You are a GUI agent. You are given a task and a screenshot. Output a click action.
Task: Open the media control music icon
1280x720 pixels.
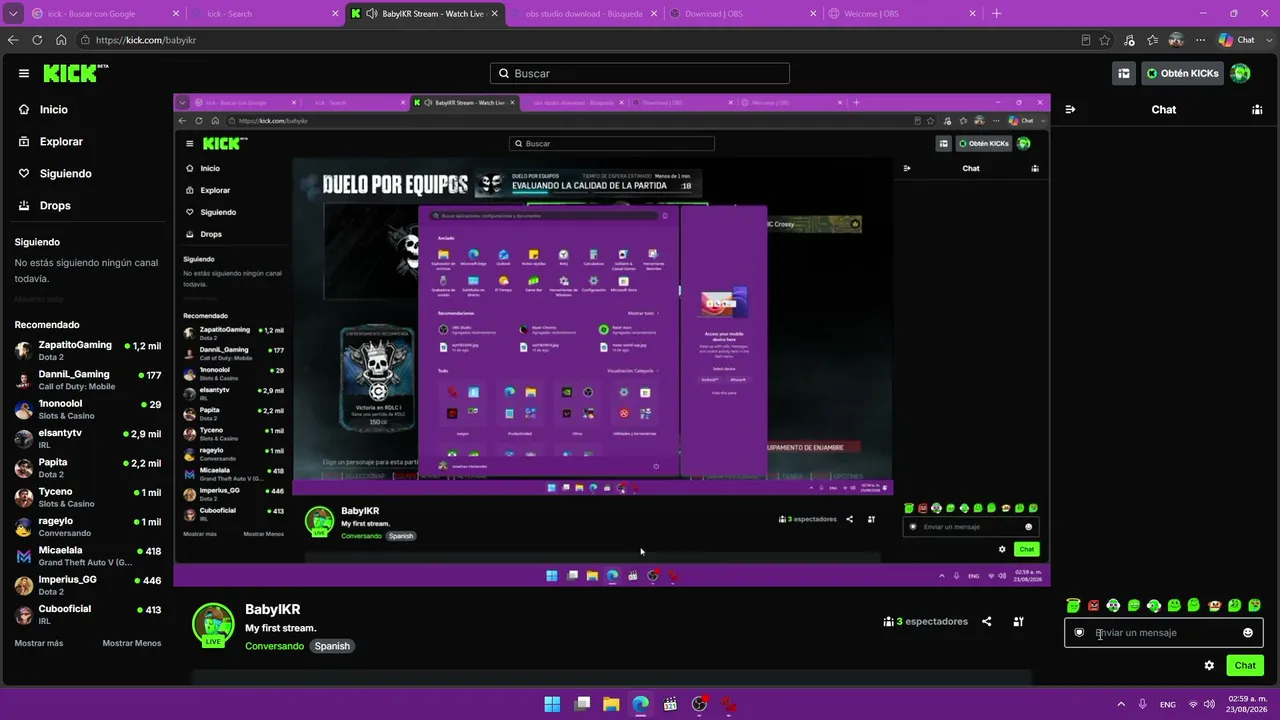pyautogui.click(x=1129, y=40)
